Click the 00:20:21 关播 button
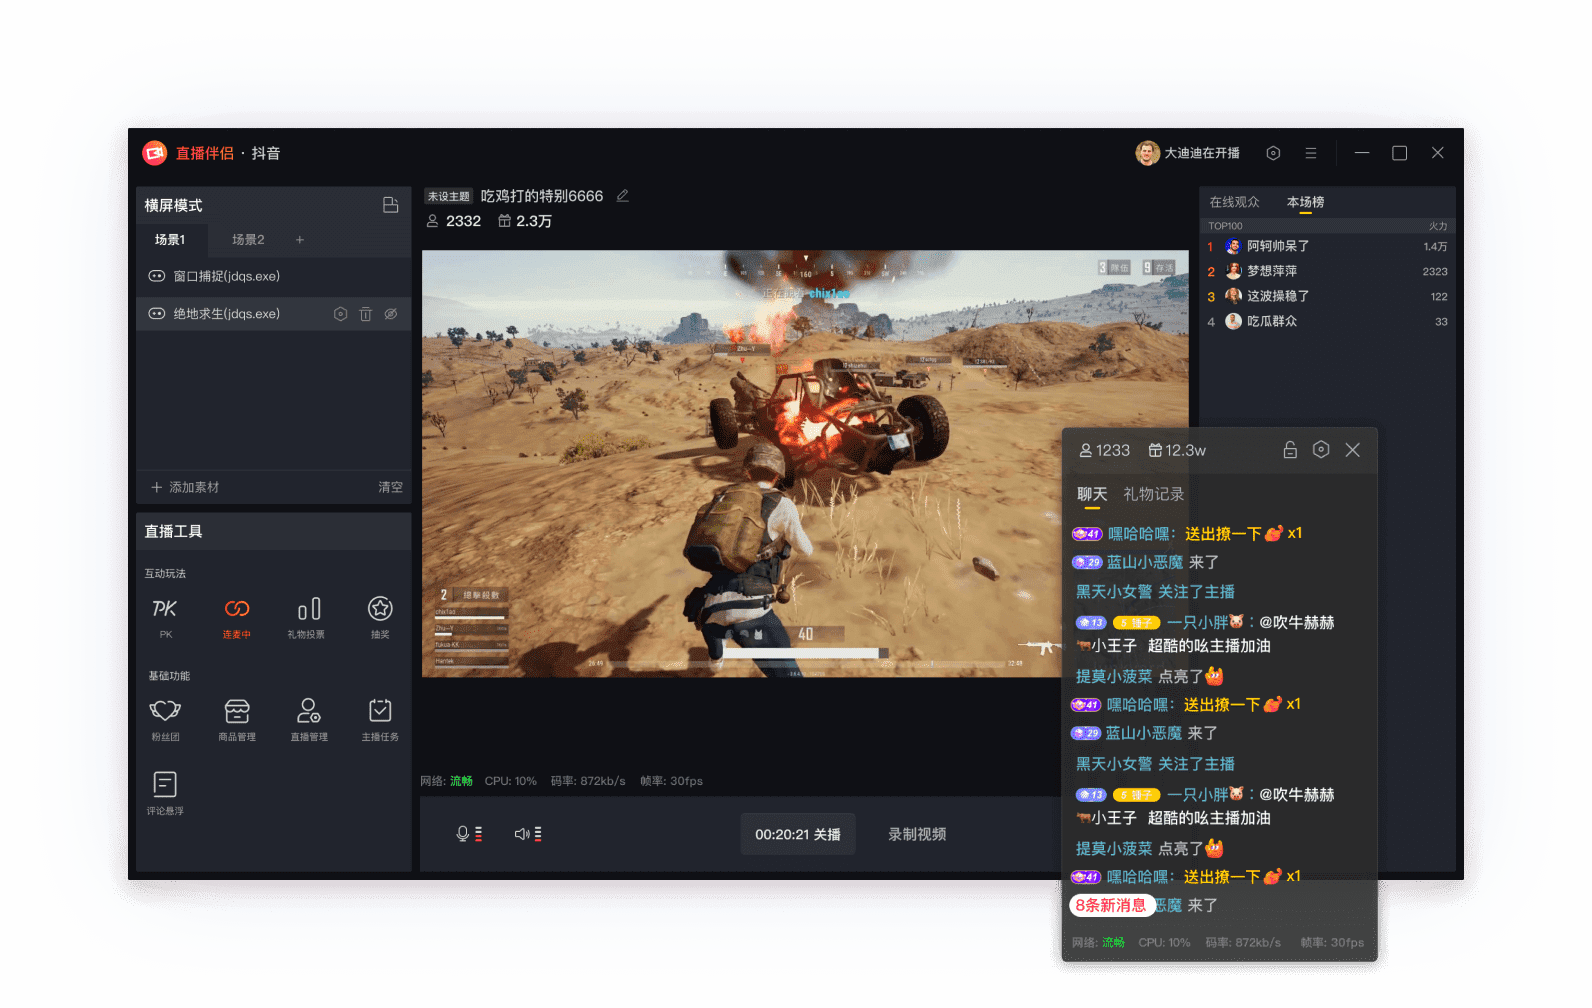 pyautogui.click(x=798, y=834)
